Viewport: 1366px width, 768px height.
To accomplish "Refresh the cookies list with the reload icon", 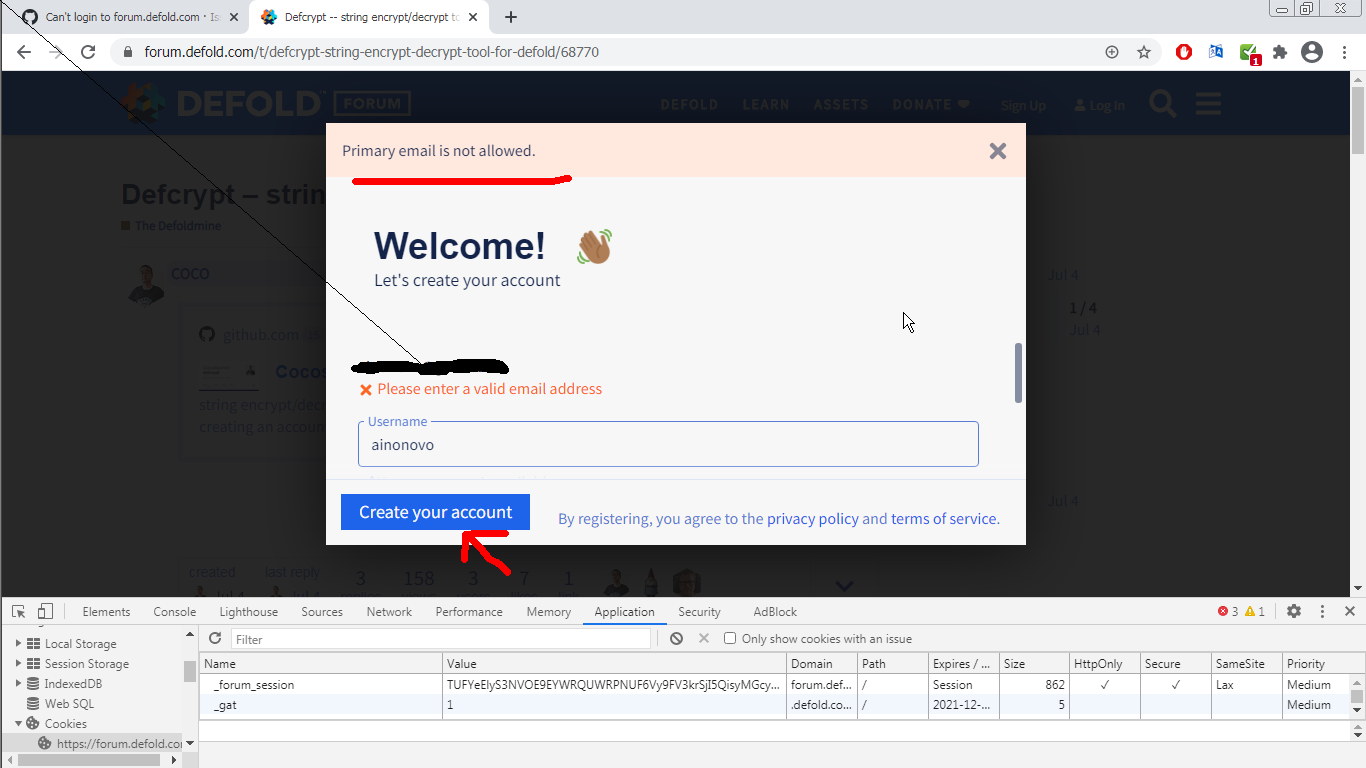I will click(x=215, y=638).
